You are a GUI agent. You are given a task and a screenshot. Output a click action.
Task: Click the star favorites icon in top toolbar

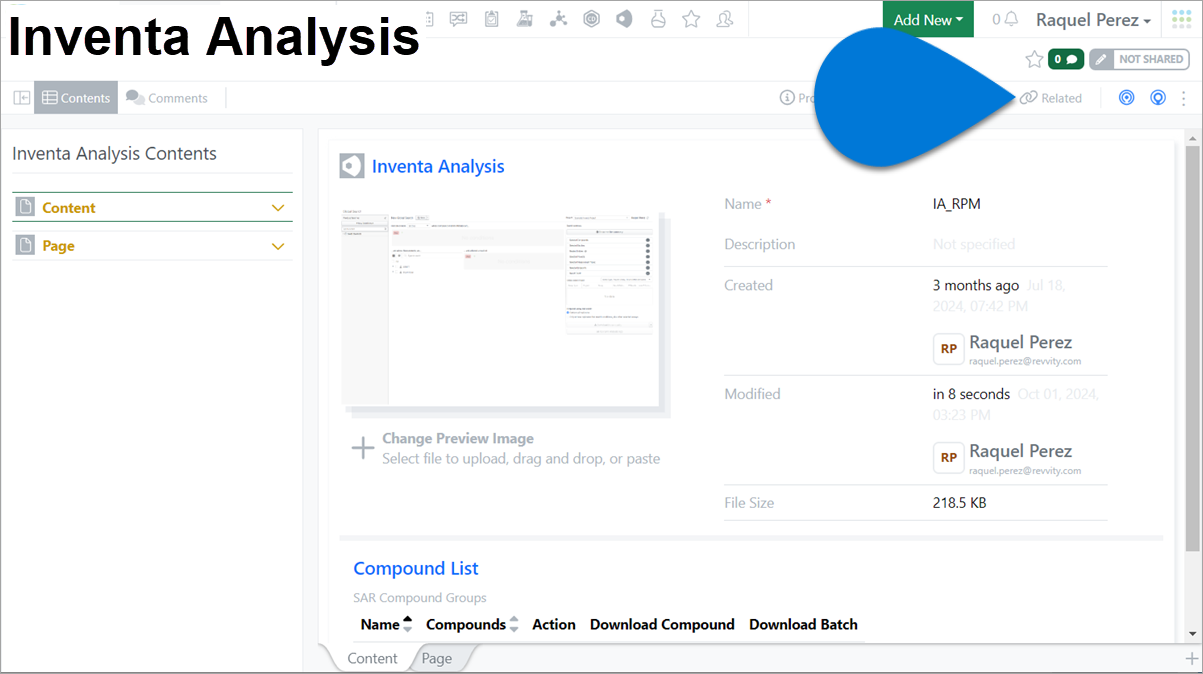[691, 19]
